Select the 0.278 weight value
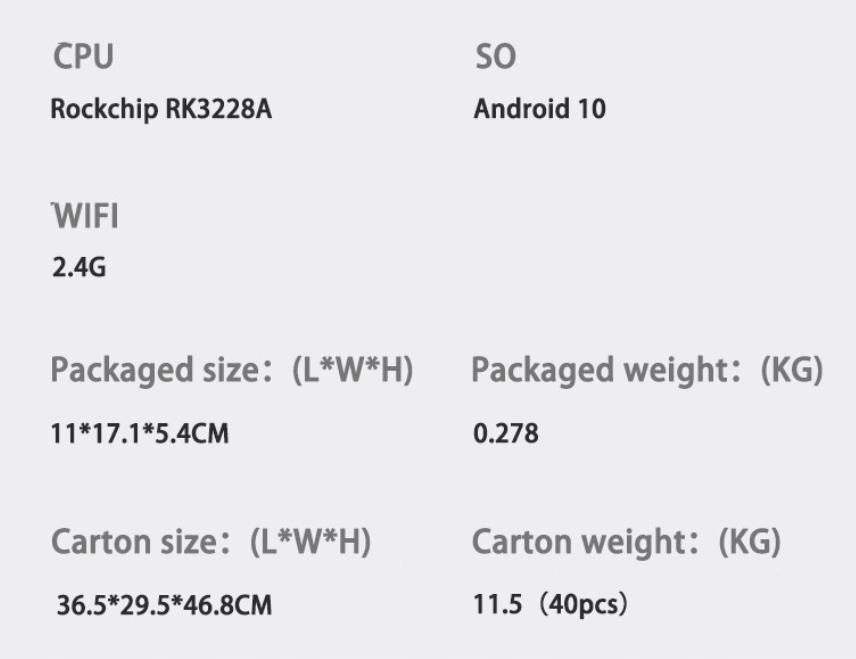The image size is (856, 659). point(506,434)
